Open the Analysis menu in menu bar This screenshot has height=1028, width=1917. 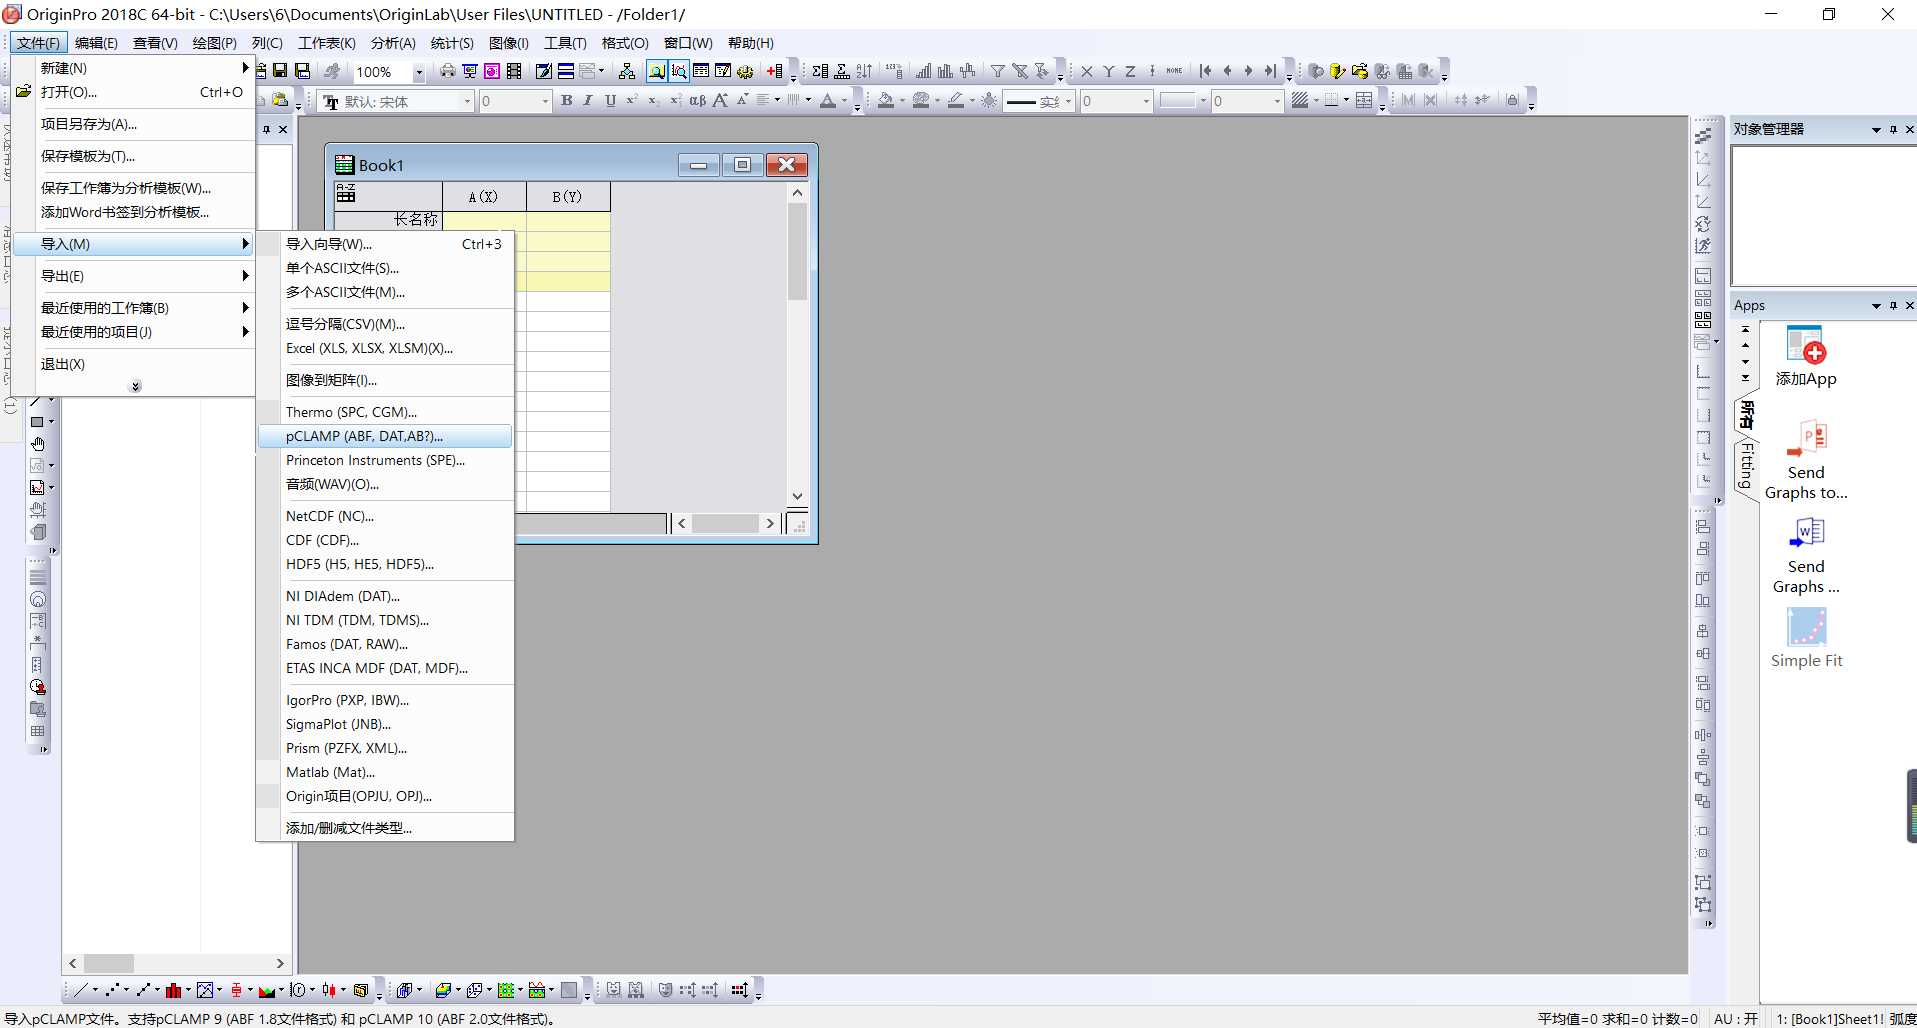[393, 43]
